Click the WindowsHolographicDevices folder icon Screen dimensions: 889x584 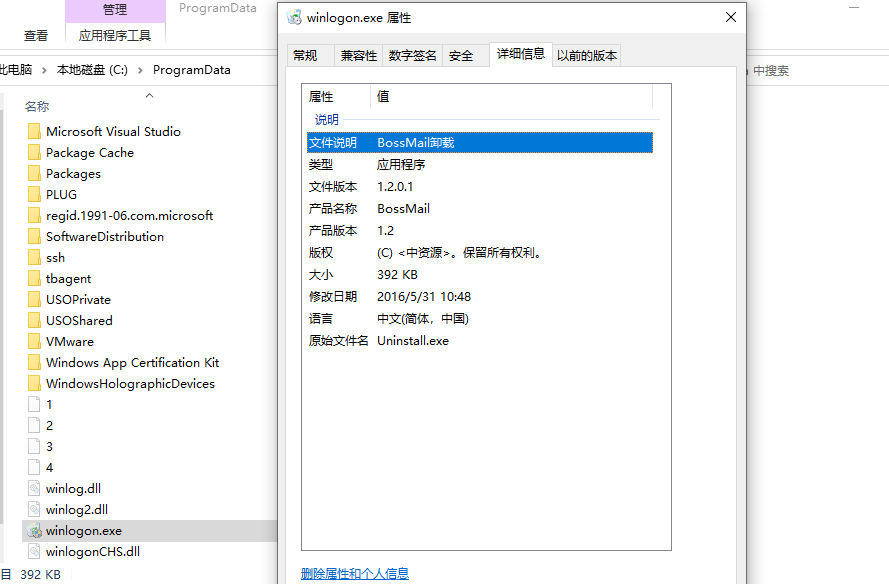35,383
